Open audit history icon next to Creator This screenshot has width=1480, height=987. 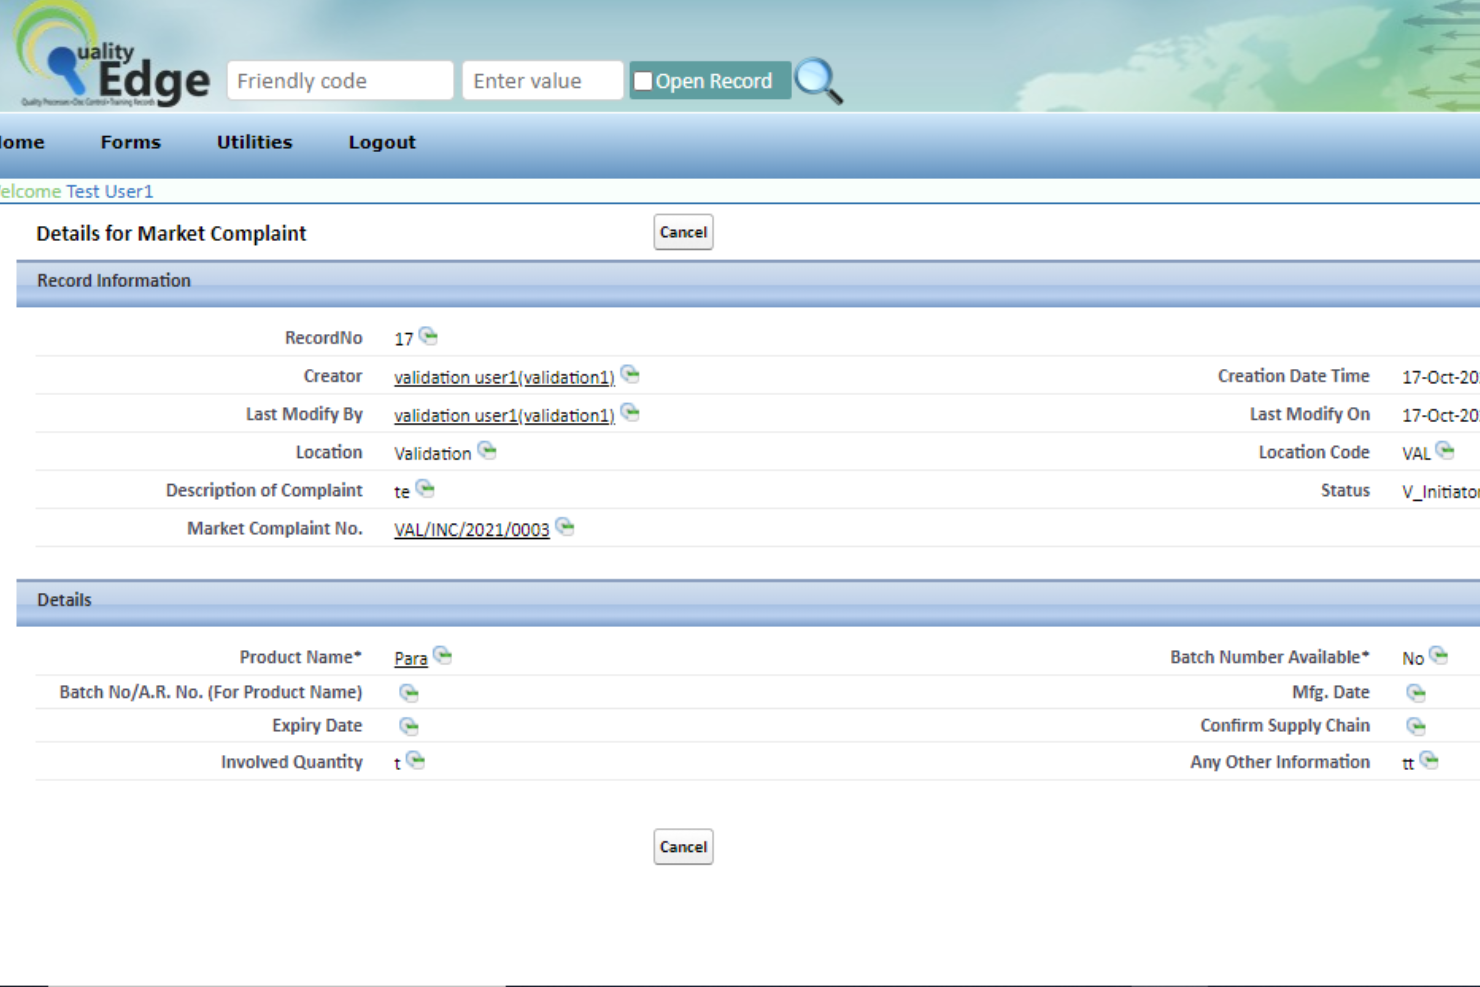tap(631, 373)
